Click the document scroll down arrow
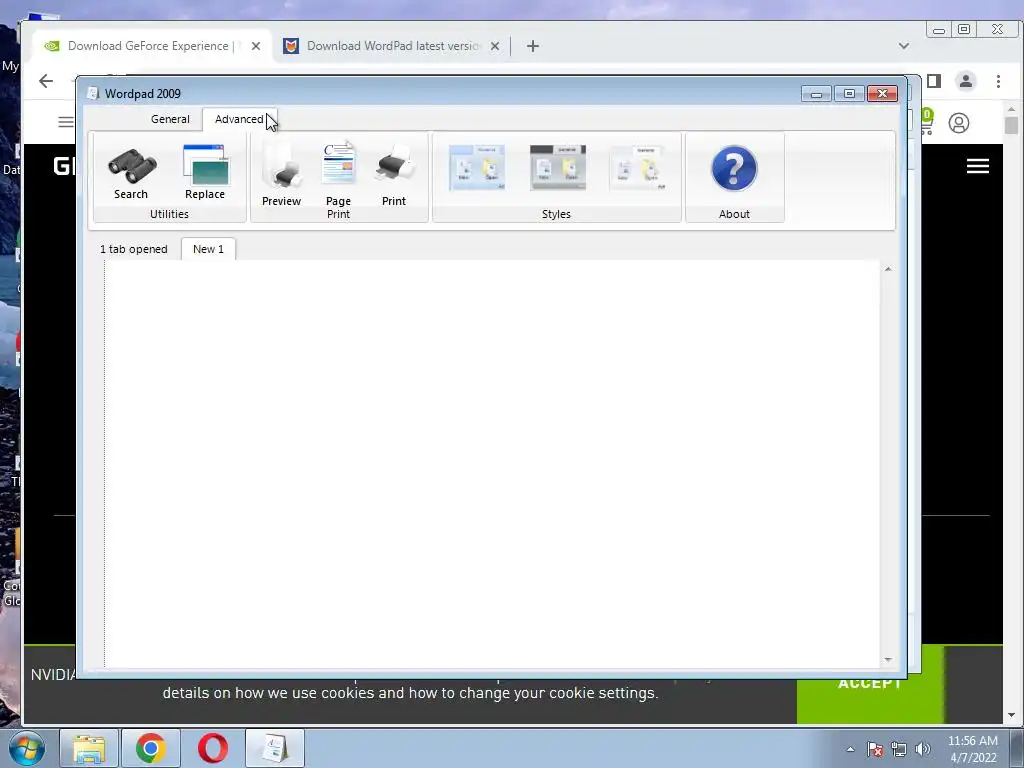Screen dimensions: 1024x768 coord(888,660)
